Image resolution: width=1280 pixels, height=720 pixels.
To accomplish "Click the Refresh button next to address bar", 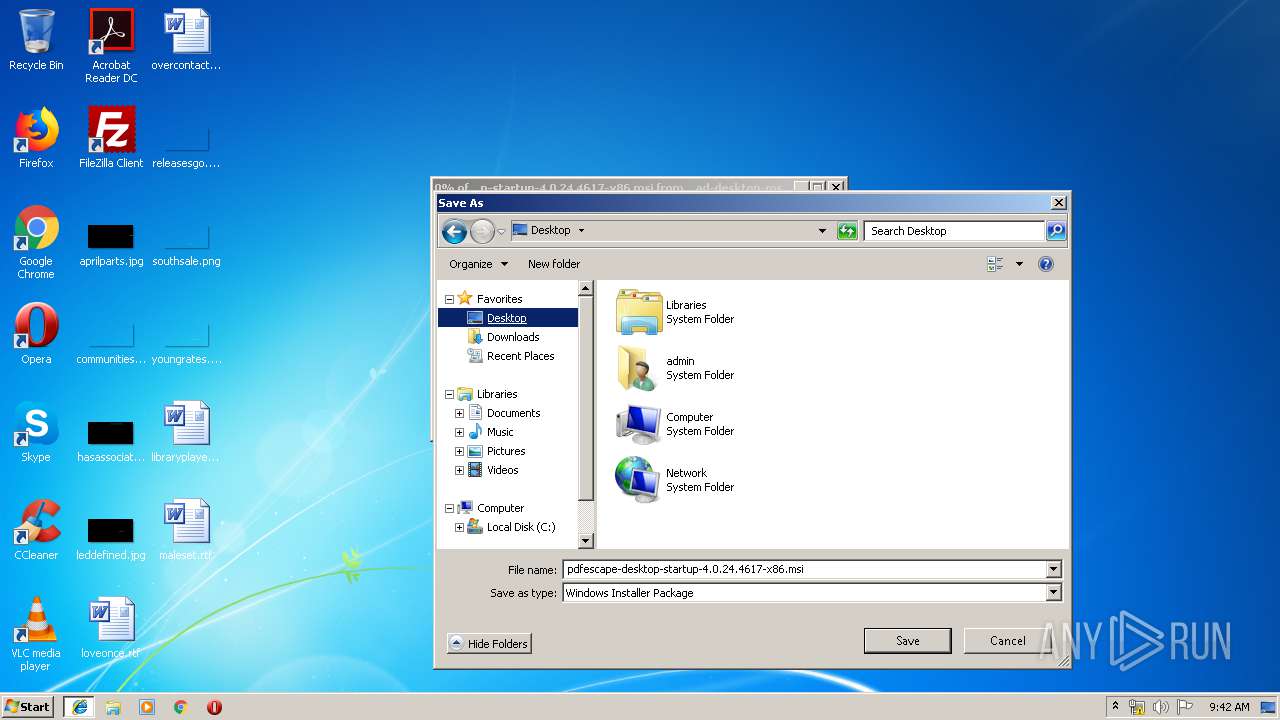I will 847,231.
